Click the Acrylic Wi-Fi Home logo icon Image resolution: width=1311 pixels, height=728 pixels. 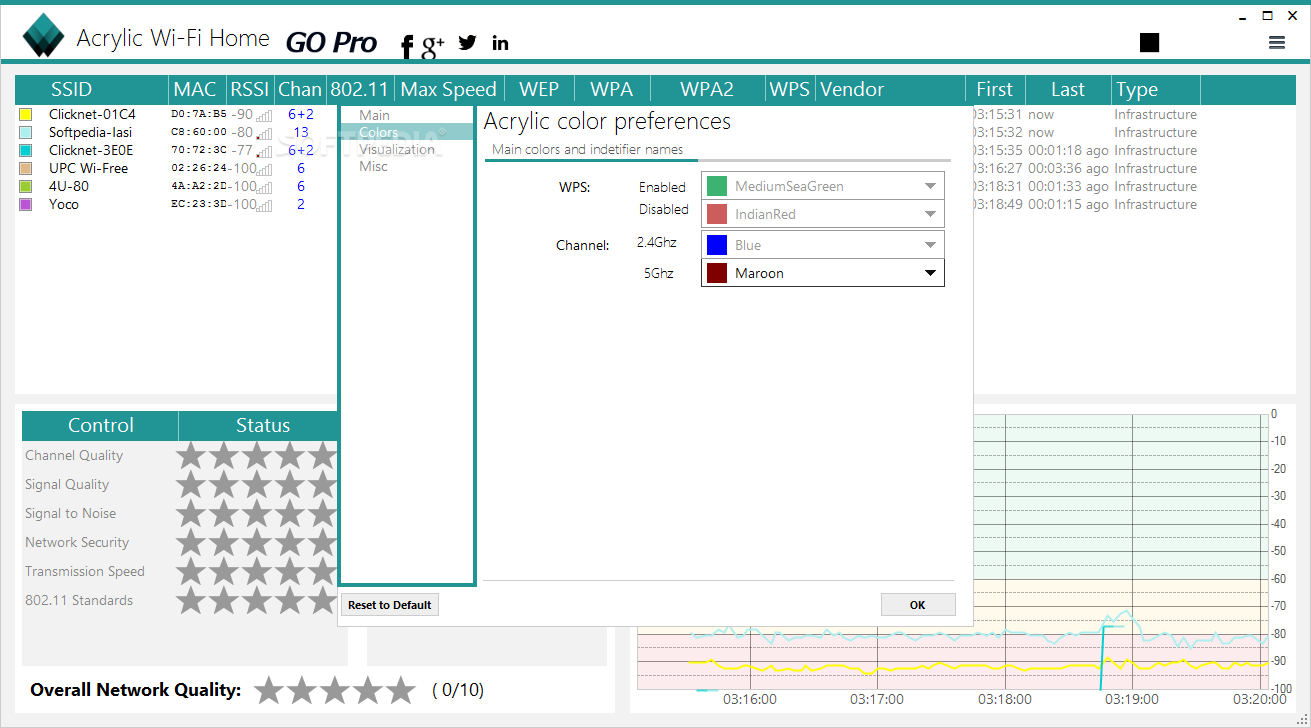click(x=44, y=36)
